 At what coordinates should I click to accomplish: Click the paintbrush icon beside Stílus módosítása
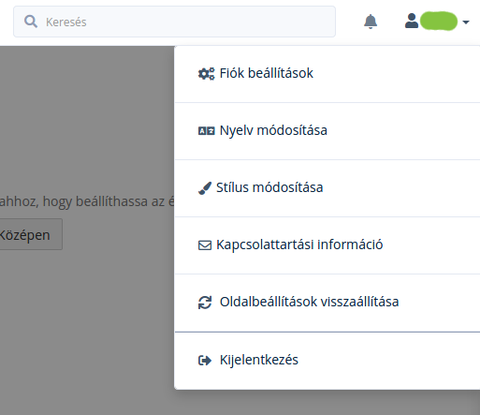pyautogui.click(x=205, y=188)
